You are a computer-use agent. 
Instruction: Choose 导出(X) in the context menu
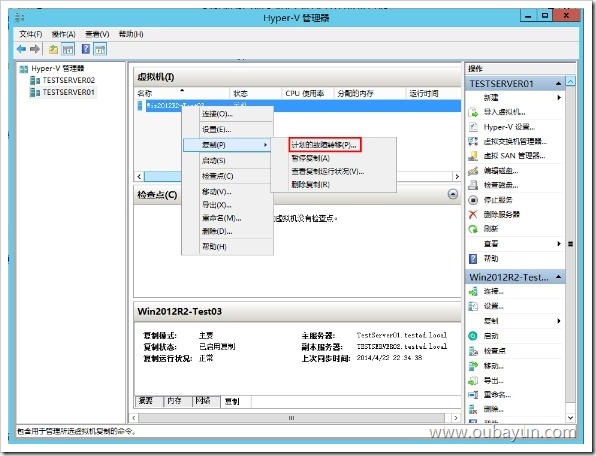click(x=227, y=205)
